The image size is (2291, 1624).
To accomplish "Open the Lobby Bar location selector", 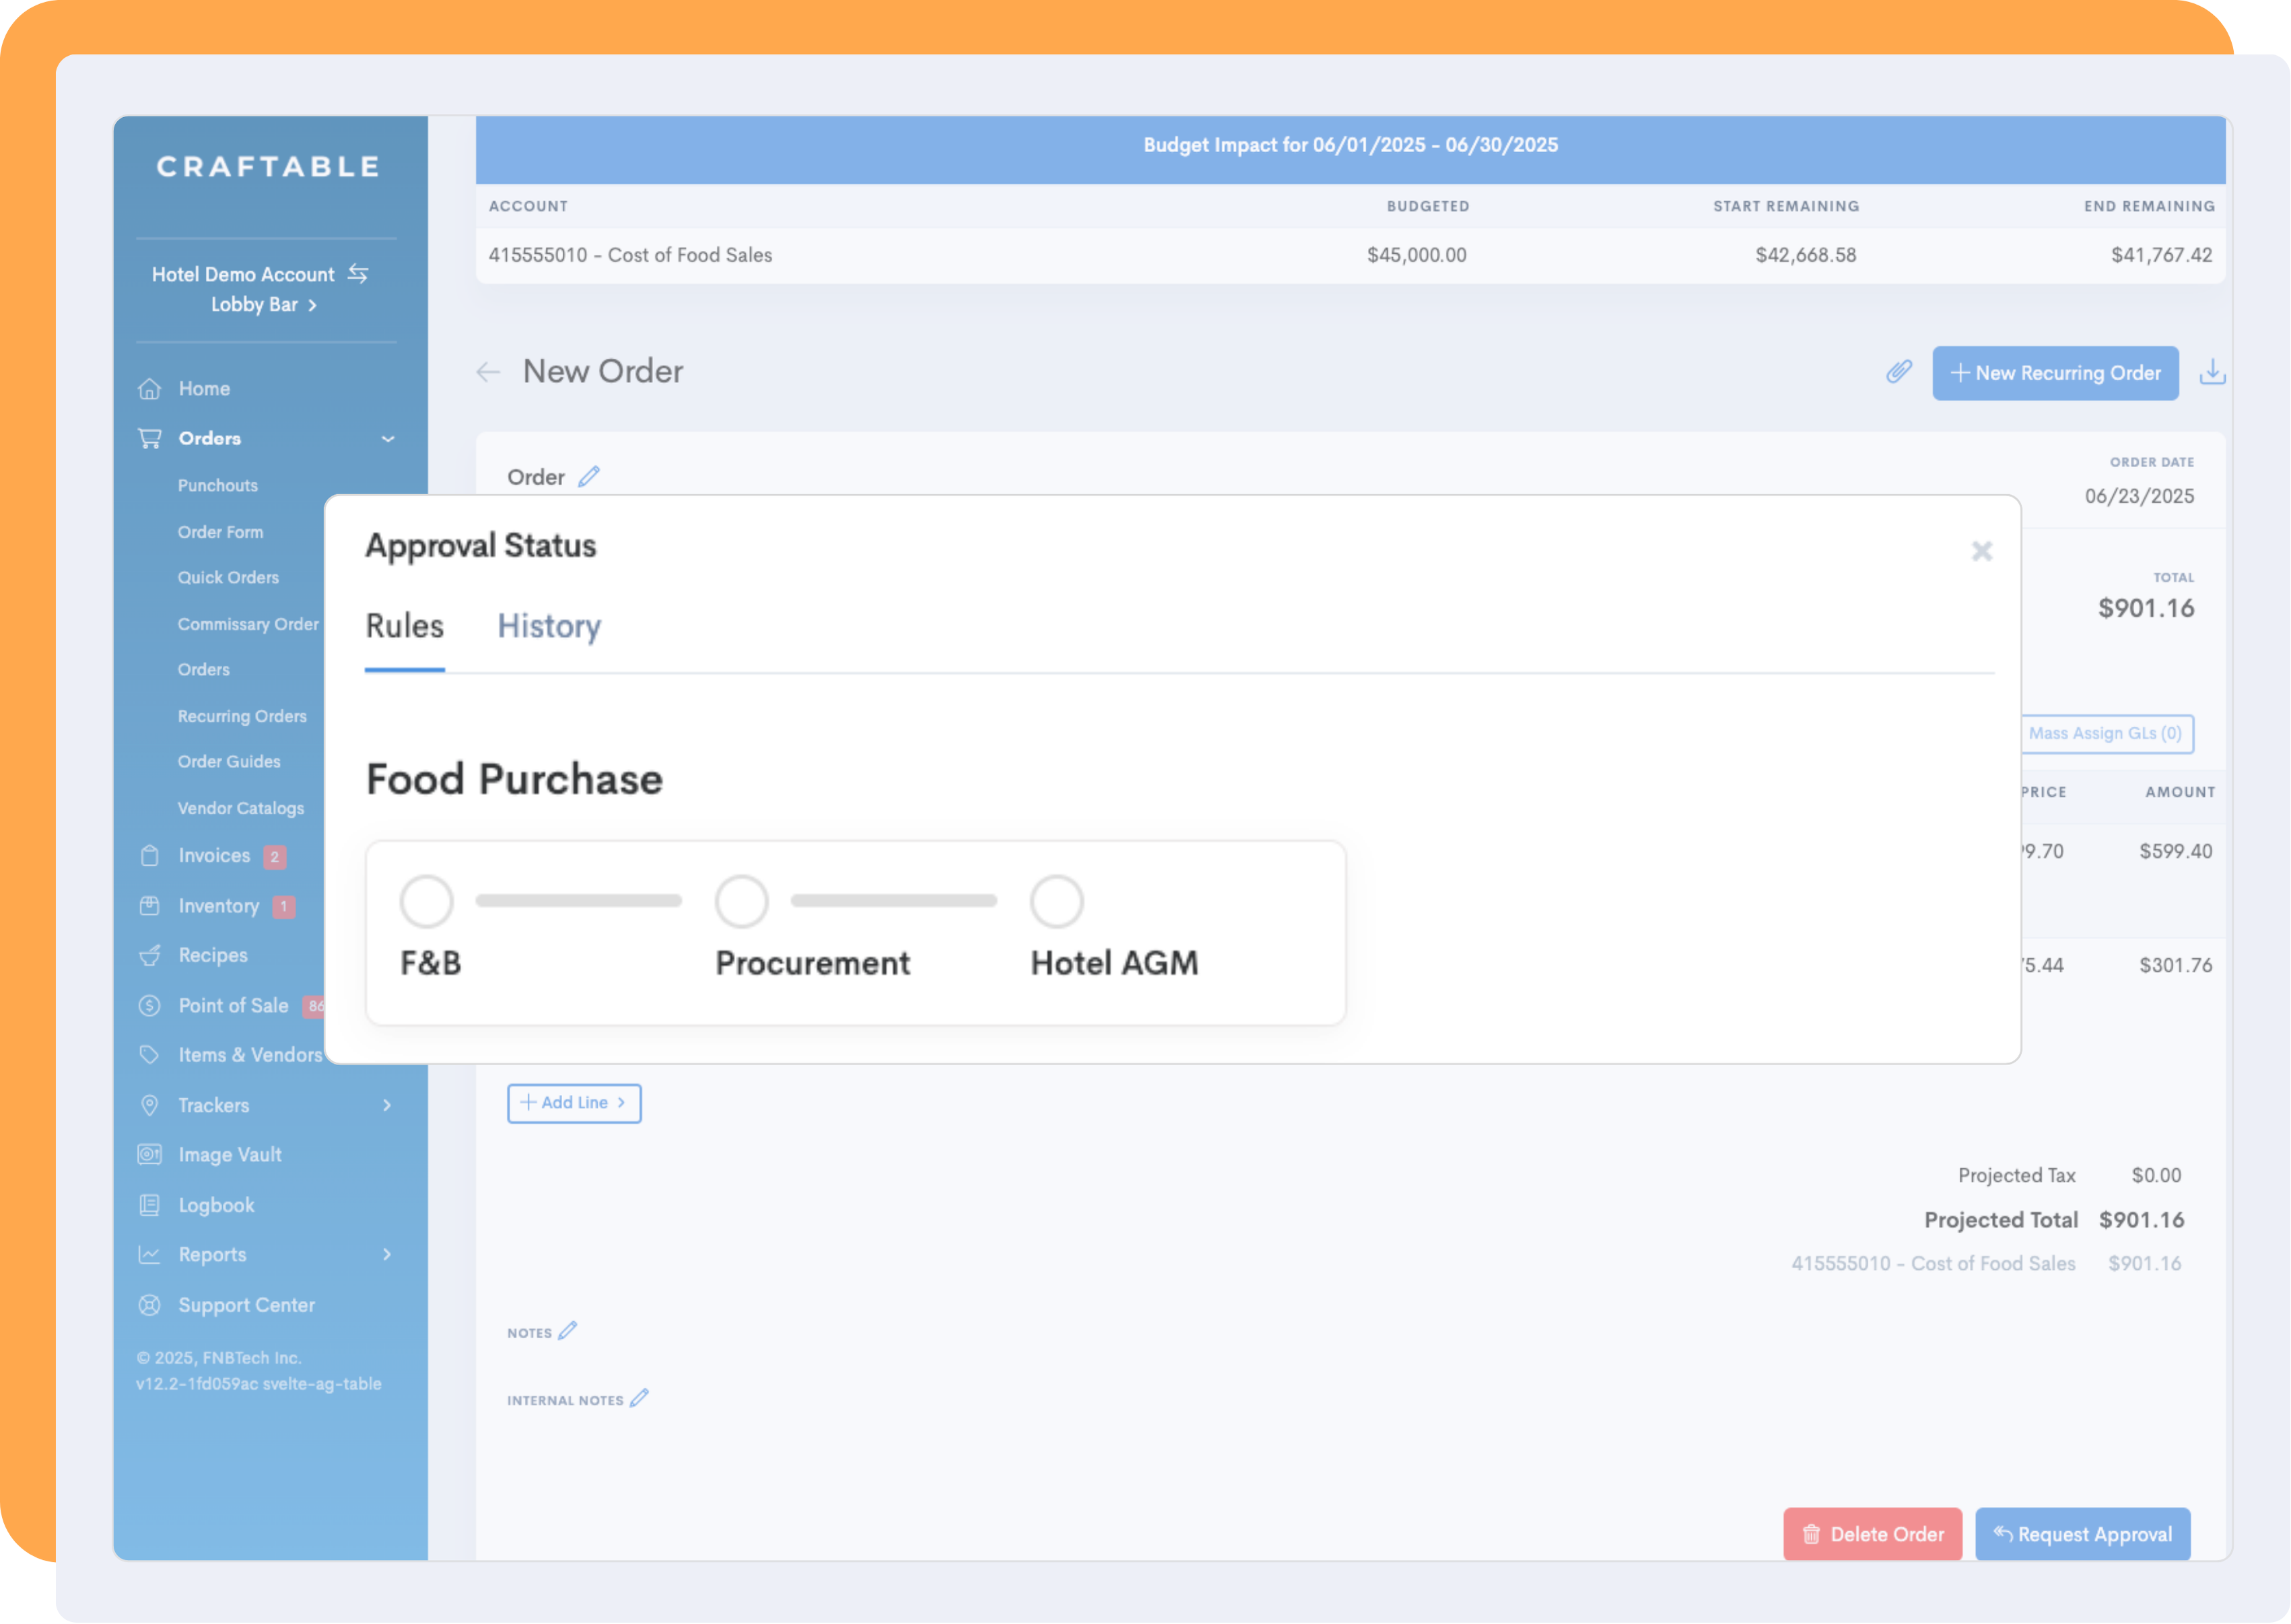I will point(264,305).
